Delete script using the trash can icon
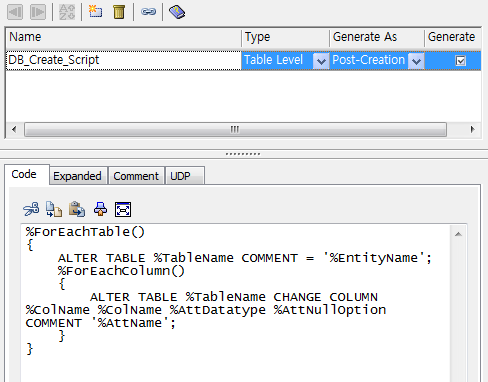488x382 pixels. 119,12
